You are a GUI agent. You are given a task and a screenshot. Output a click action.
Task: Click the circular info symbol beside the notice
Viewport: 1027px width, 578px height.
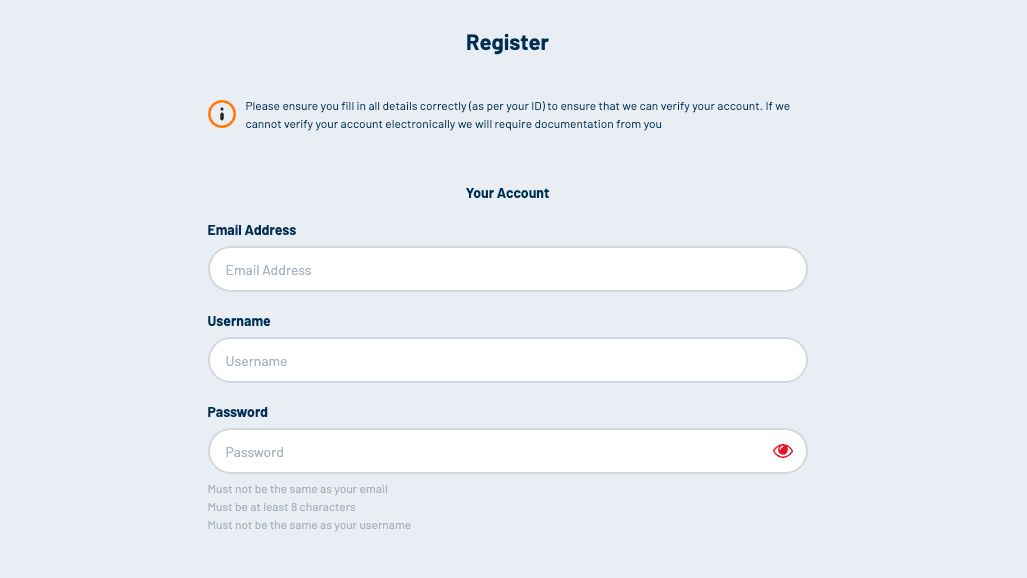pyautogui.click(x=221, y=114)
